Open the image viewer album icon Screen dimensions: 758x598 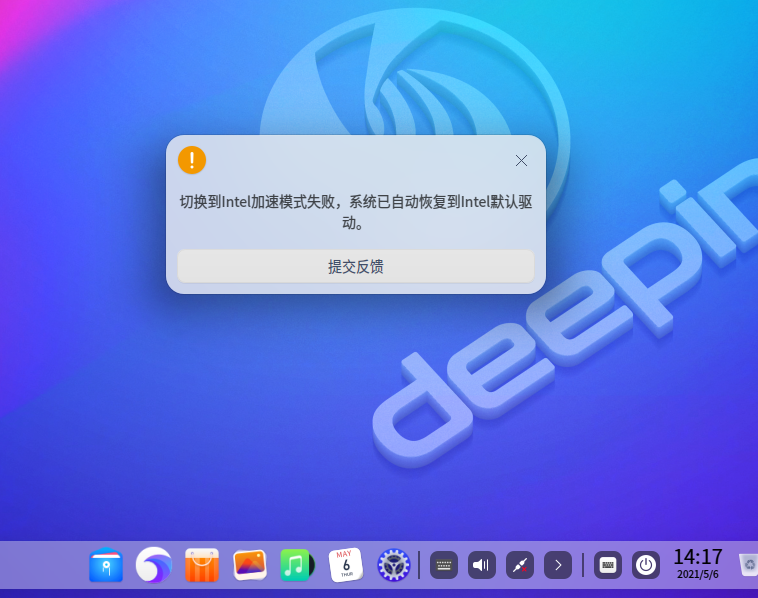tap(250, 565)
